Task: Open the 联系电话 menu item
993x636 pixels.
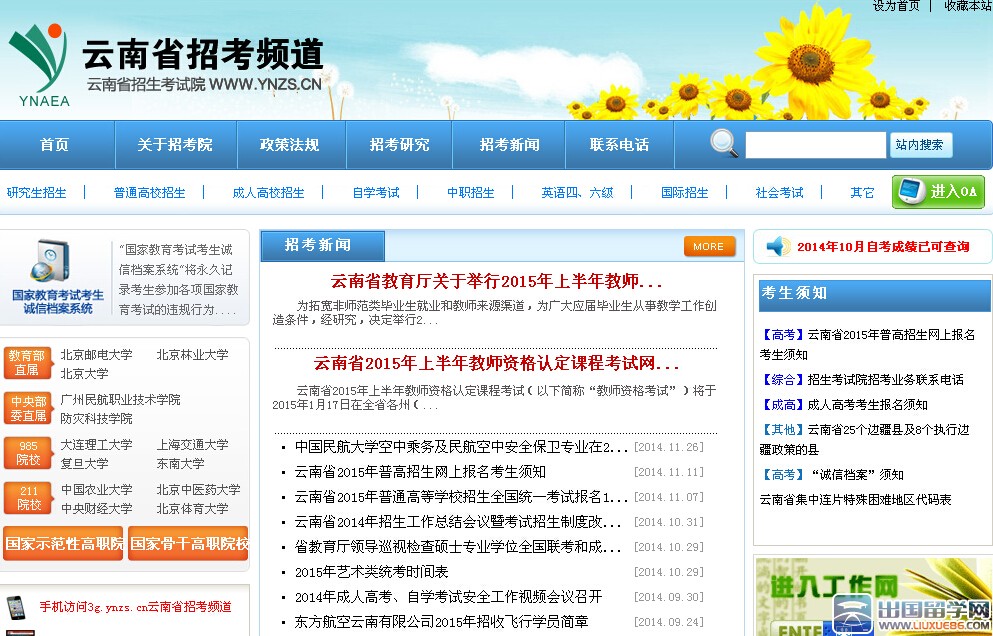Action: [619, 145]
